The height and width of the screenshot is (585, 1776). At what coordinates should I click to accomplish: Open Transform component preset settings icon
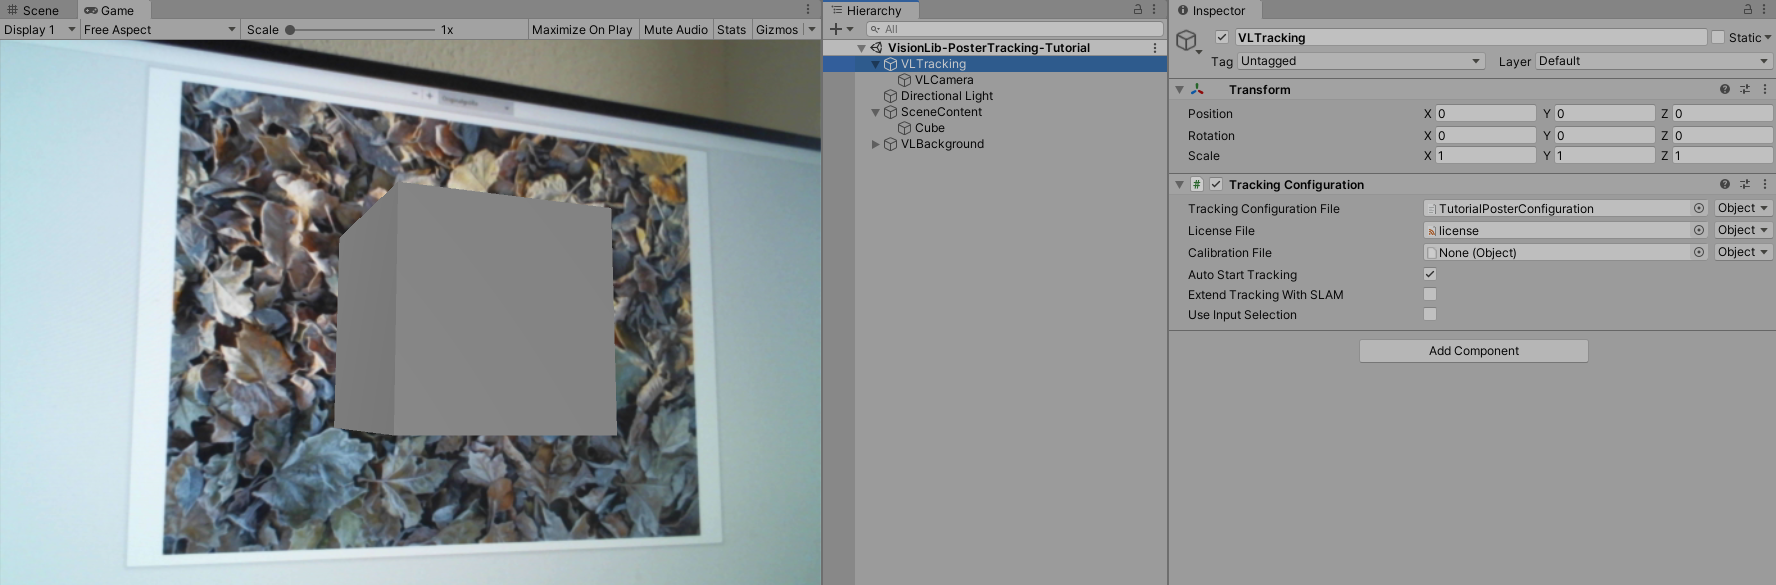(x=1745, y=90)
